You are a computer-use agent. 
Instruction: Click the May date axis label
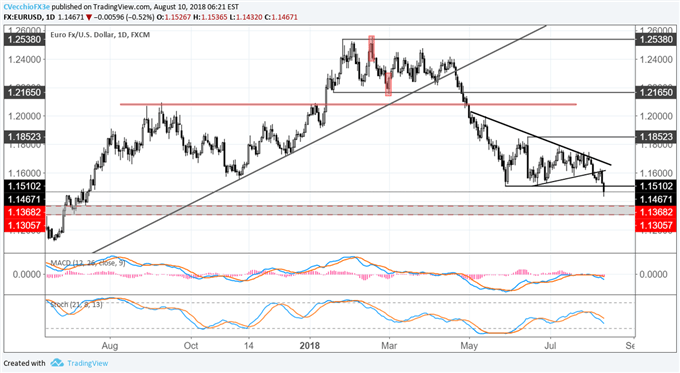pyautogui.click(x=469, y=346)
